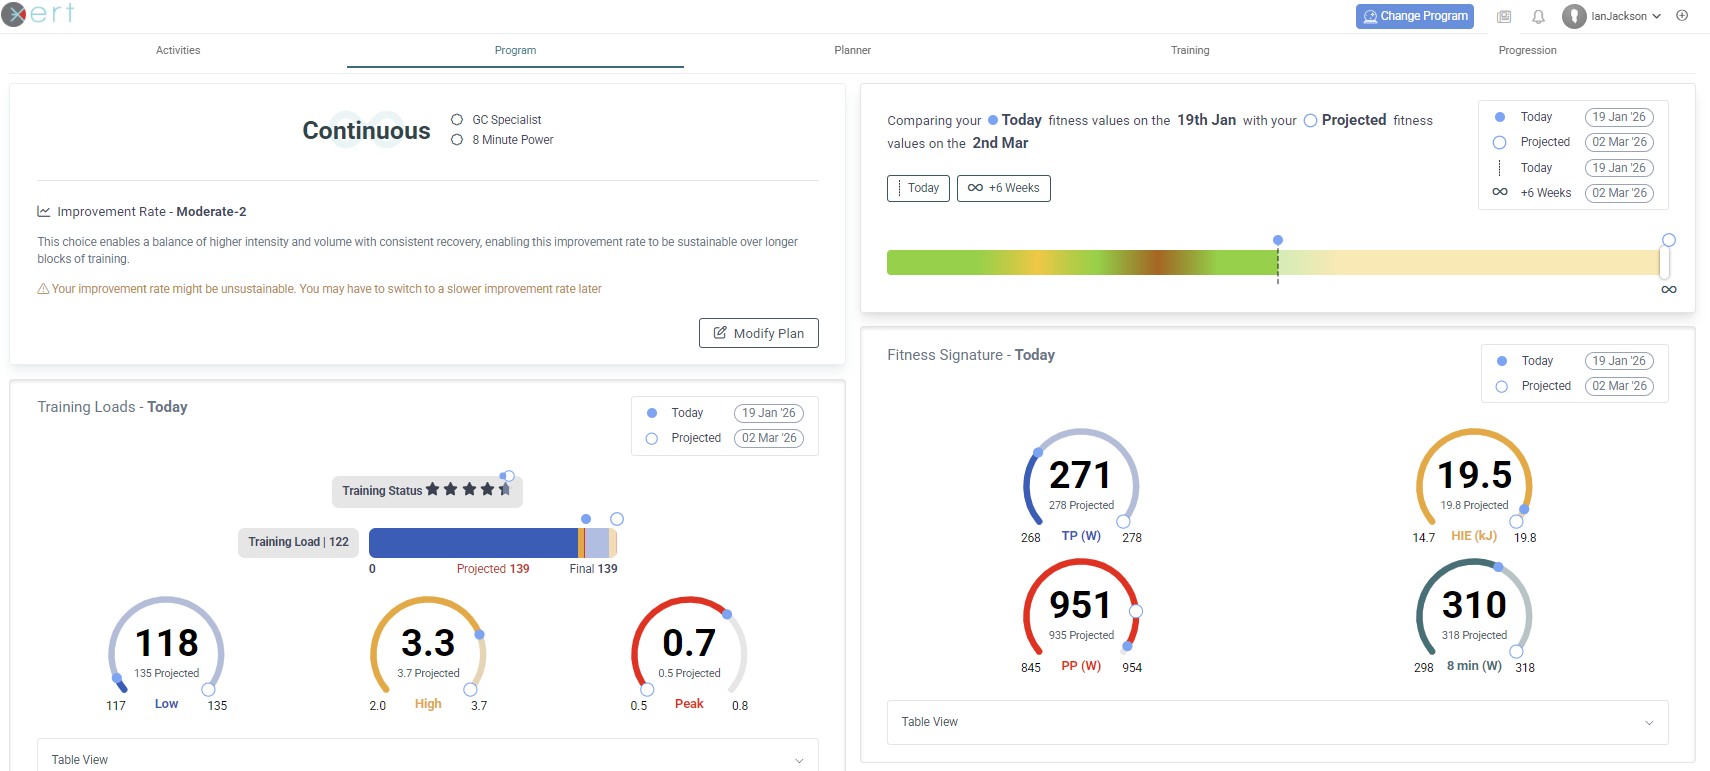Click the circled plus icon in header
1710x771 pixels.
tap(1682, 16)
